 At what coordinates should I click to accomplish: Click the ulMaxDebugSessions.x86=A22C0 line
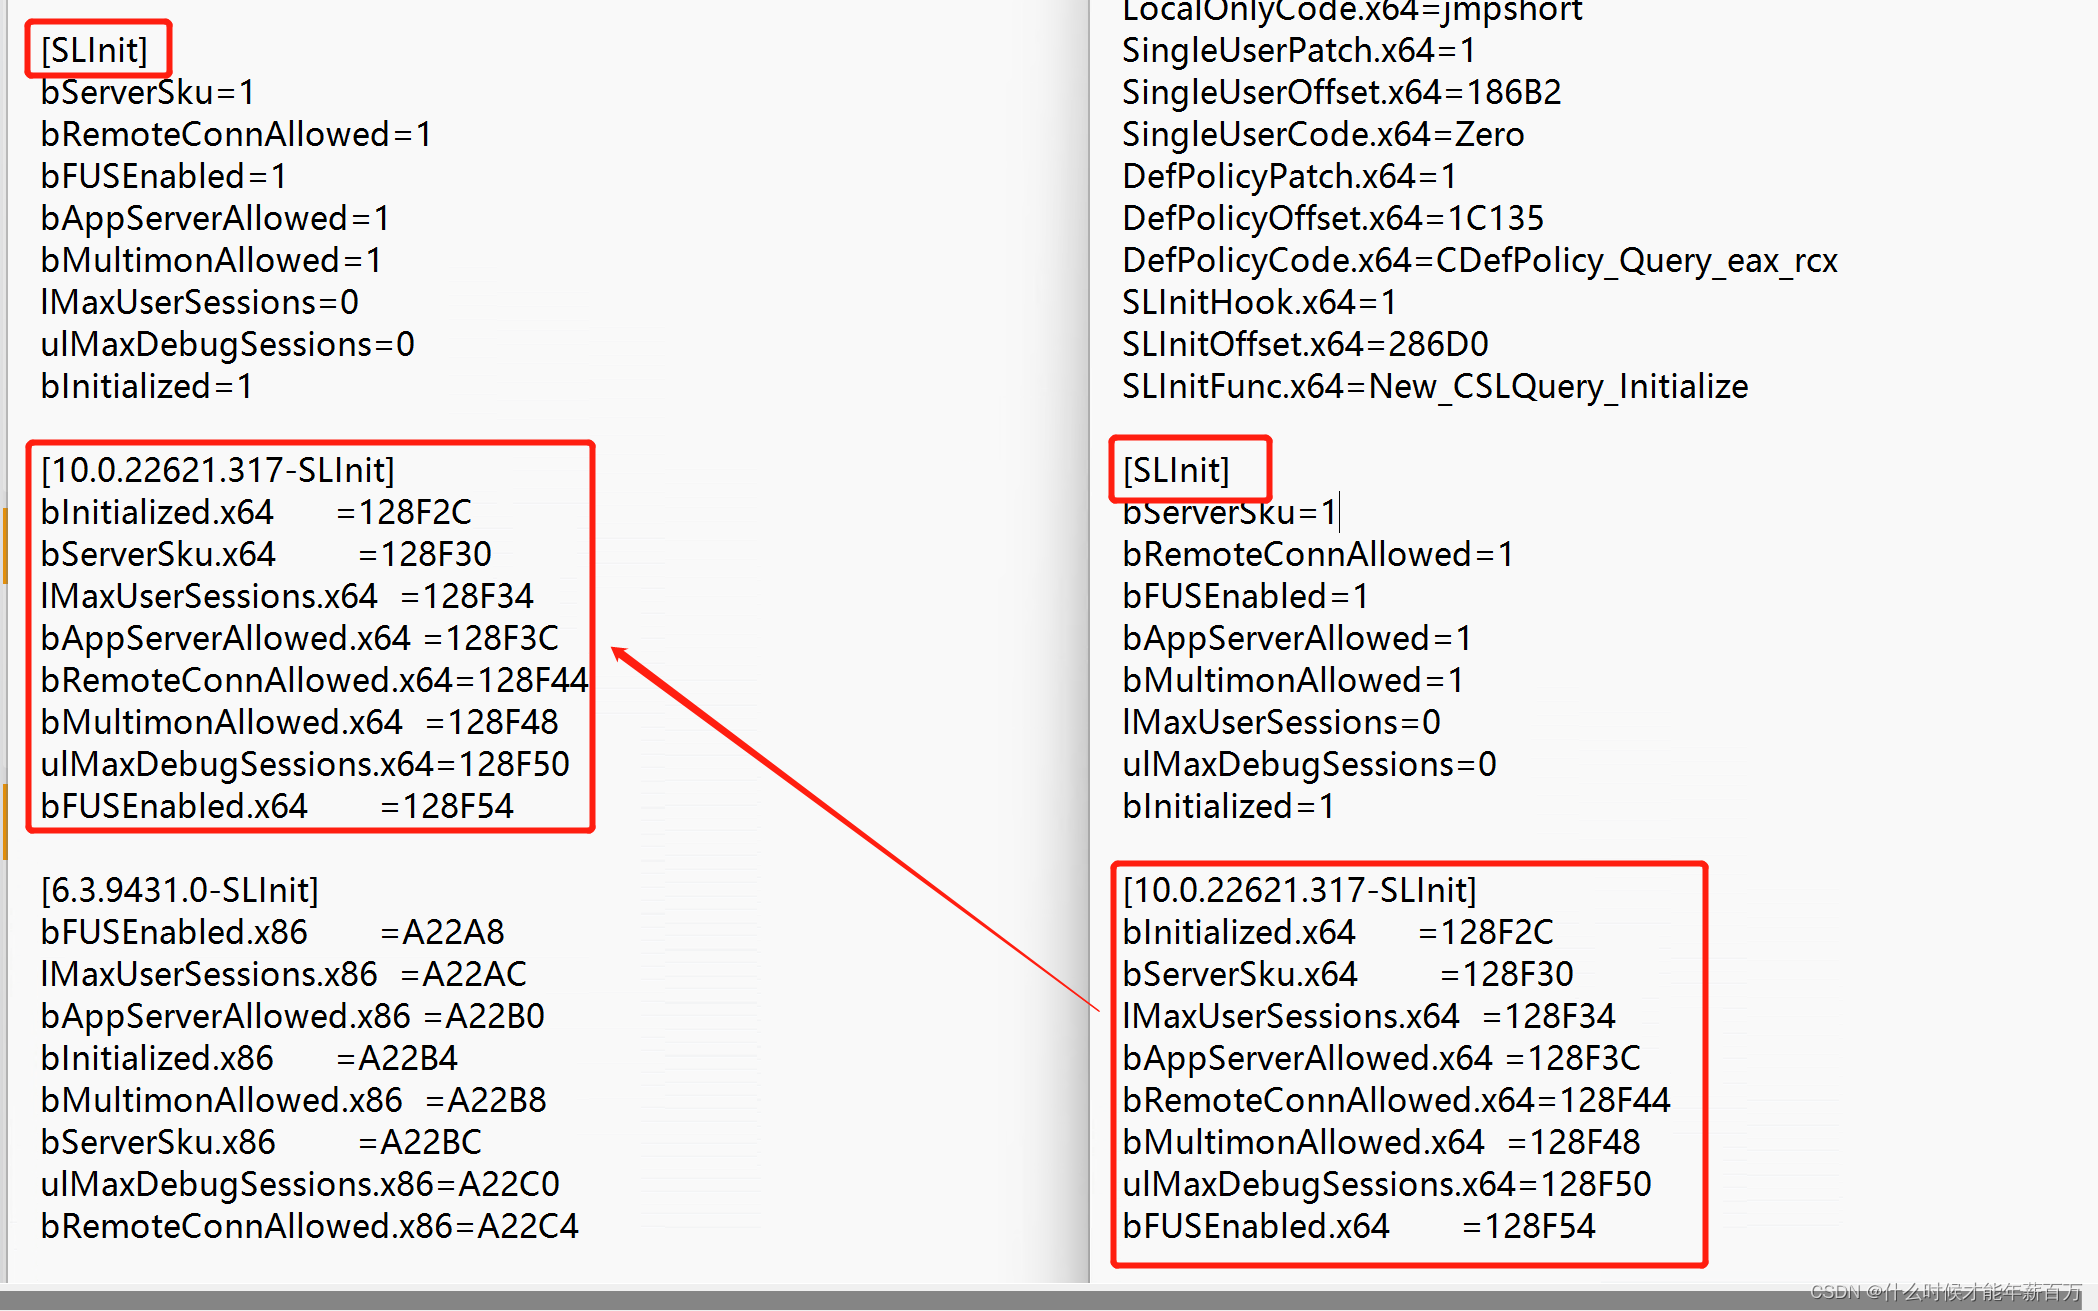tap(299, 1184)
